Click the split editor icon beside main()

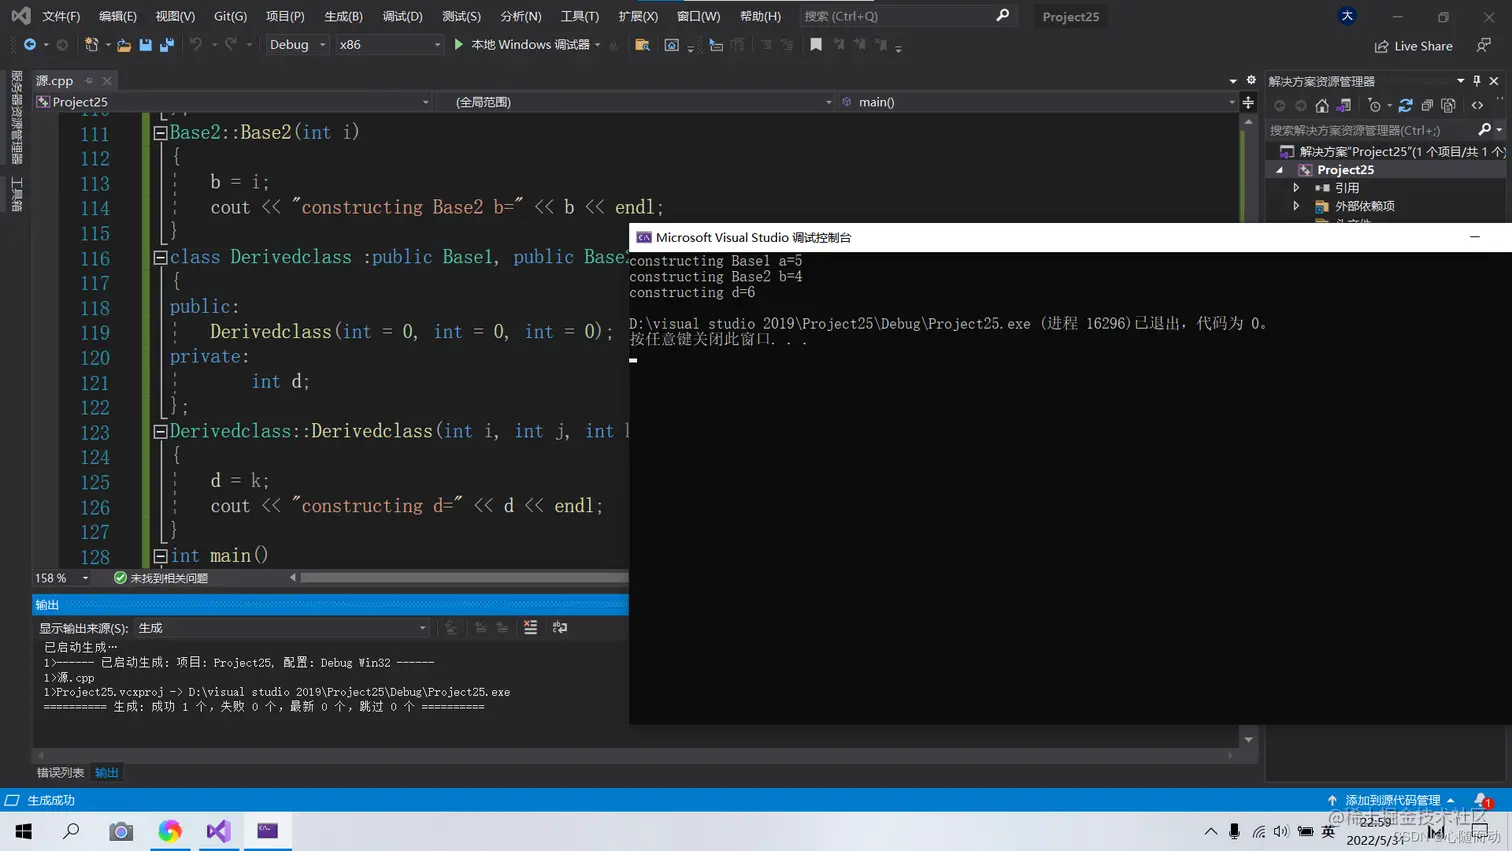tap(1248, 102)
